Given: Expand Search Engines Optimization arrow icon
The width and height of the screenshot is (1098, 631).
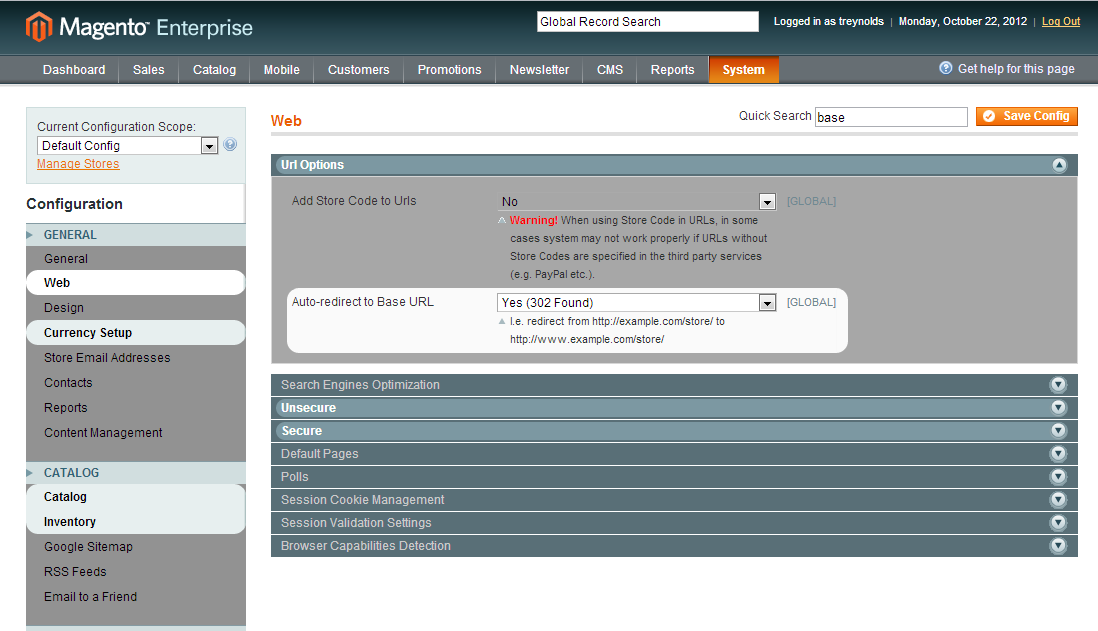Looking at the screenshot, I should pos(1058,384).
